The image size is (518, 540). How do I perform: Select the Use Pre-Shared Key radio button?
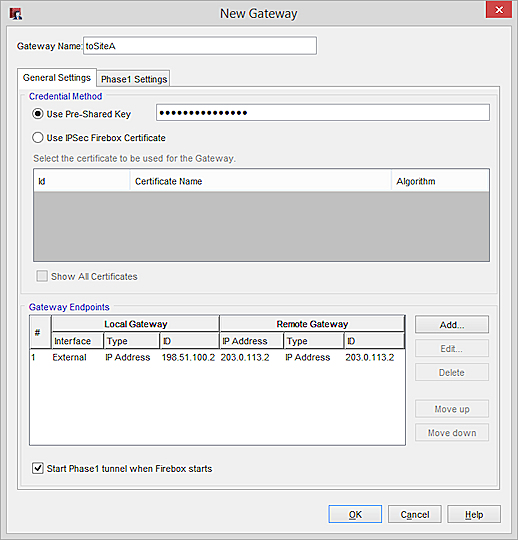38,114
